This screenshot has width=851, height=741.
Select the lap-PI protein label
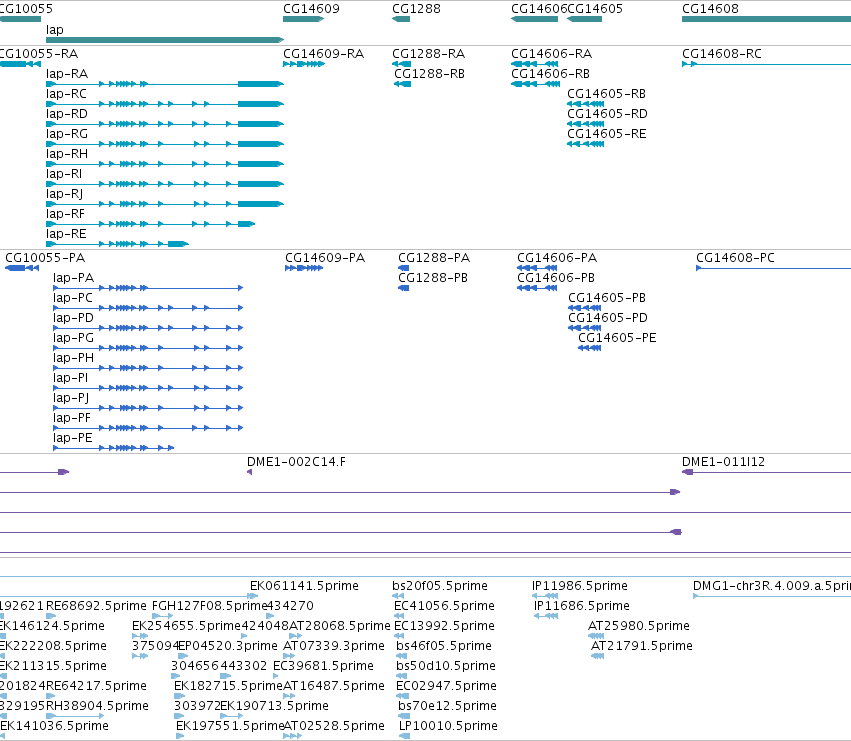coord(71,378)
